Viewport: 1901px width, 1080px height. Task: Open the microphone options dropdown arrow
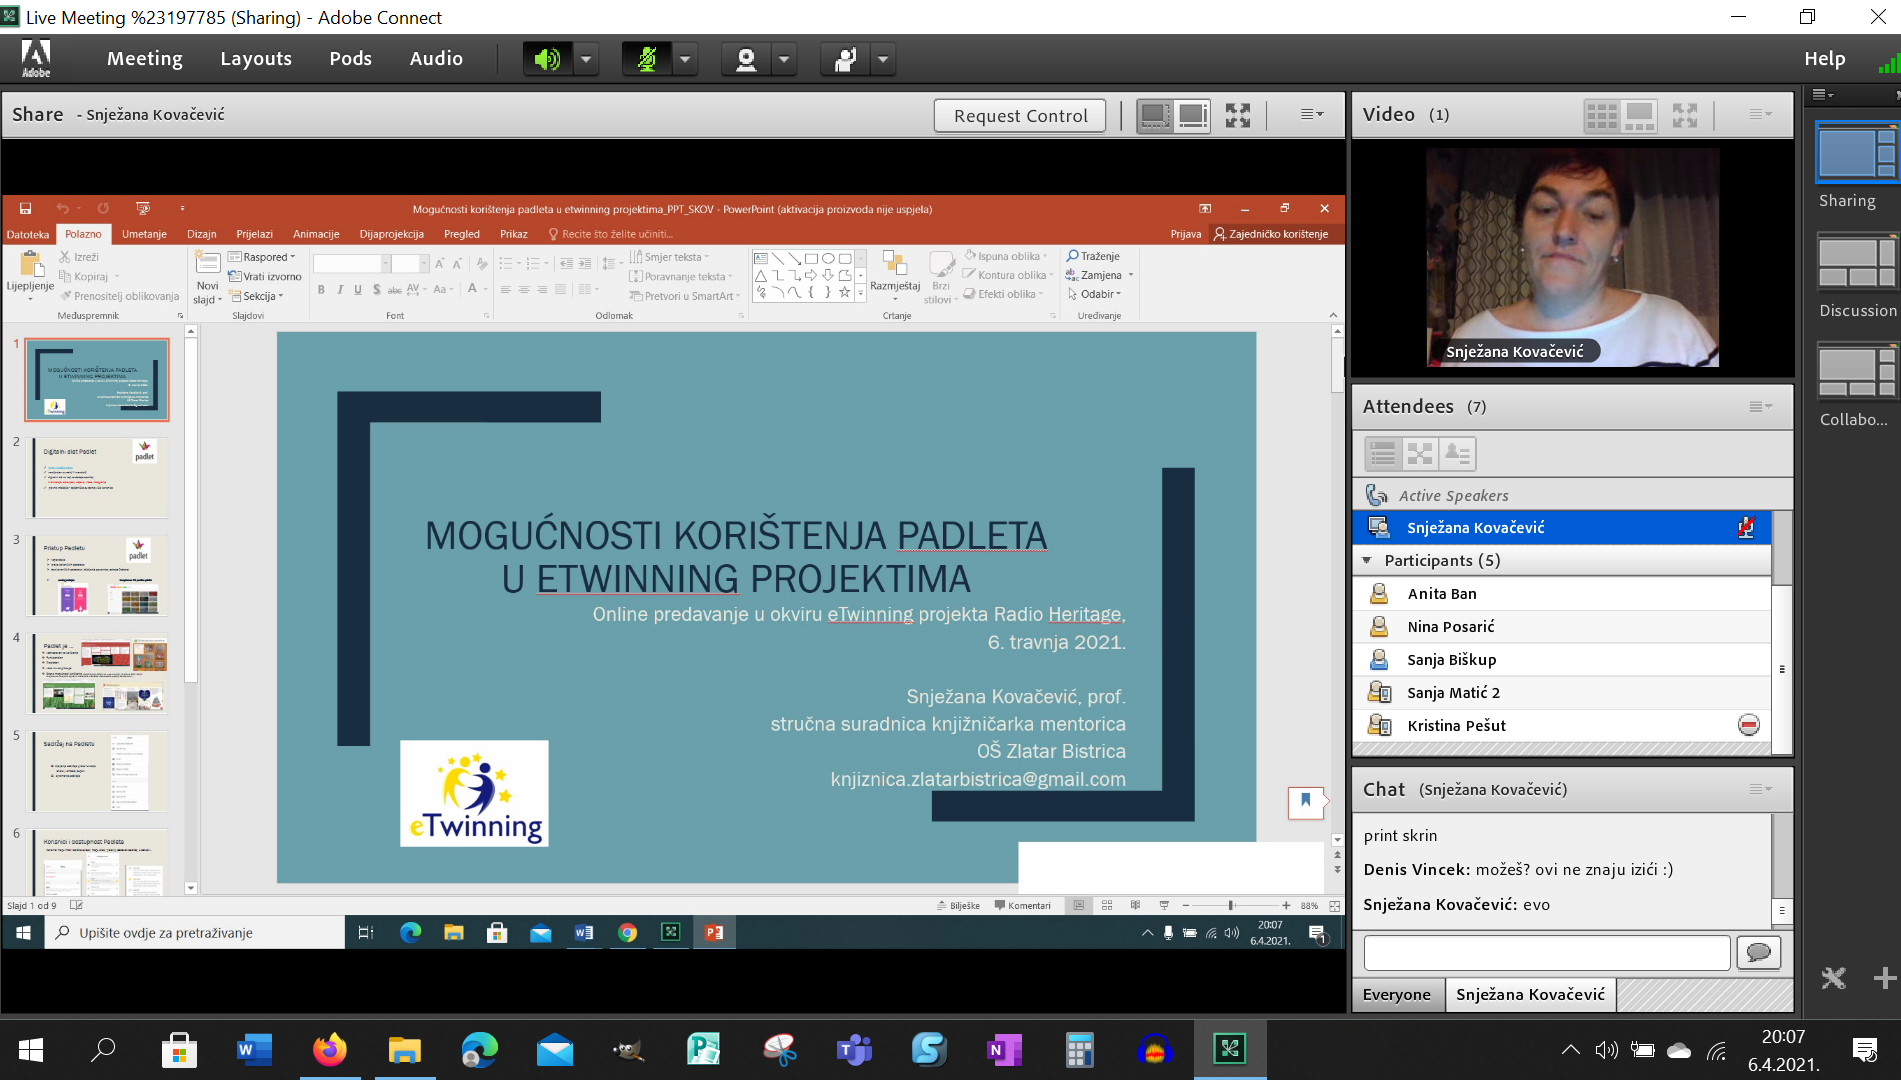685,59
